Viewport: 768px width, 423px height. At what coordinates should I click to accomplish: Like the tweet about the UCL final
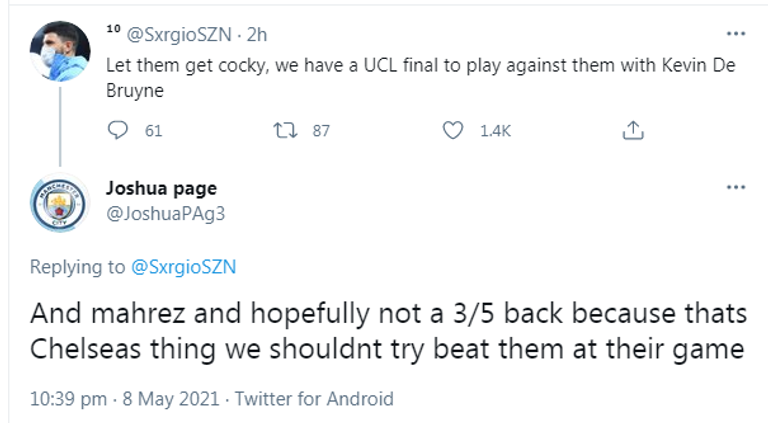(454, 130)
